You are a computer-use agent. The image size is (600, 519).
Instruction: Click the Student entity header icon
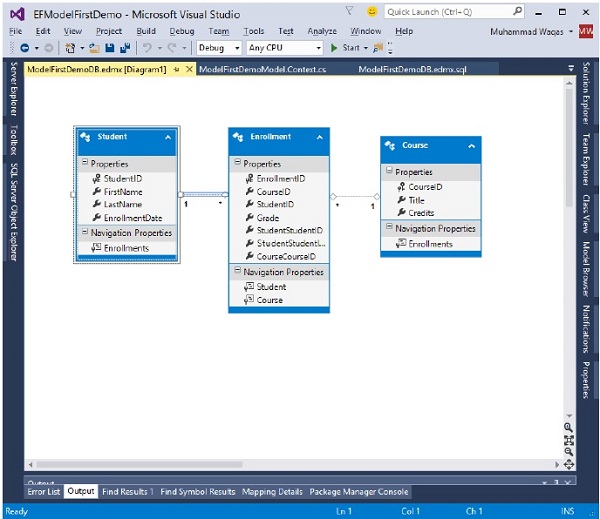[85, 137]
